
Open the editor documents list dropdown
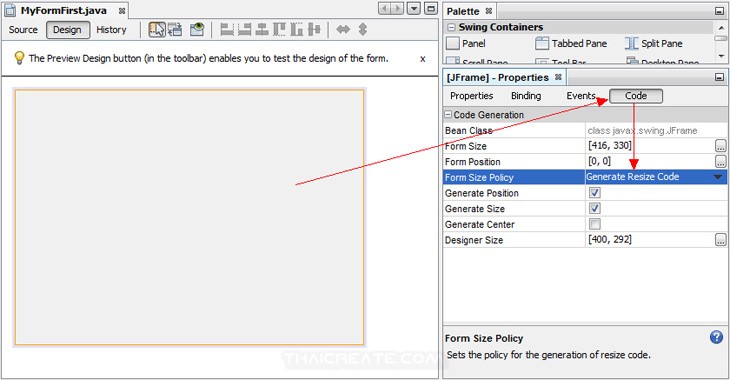pyautogui.click(x=413, y=8)
